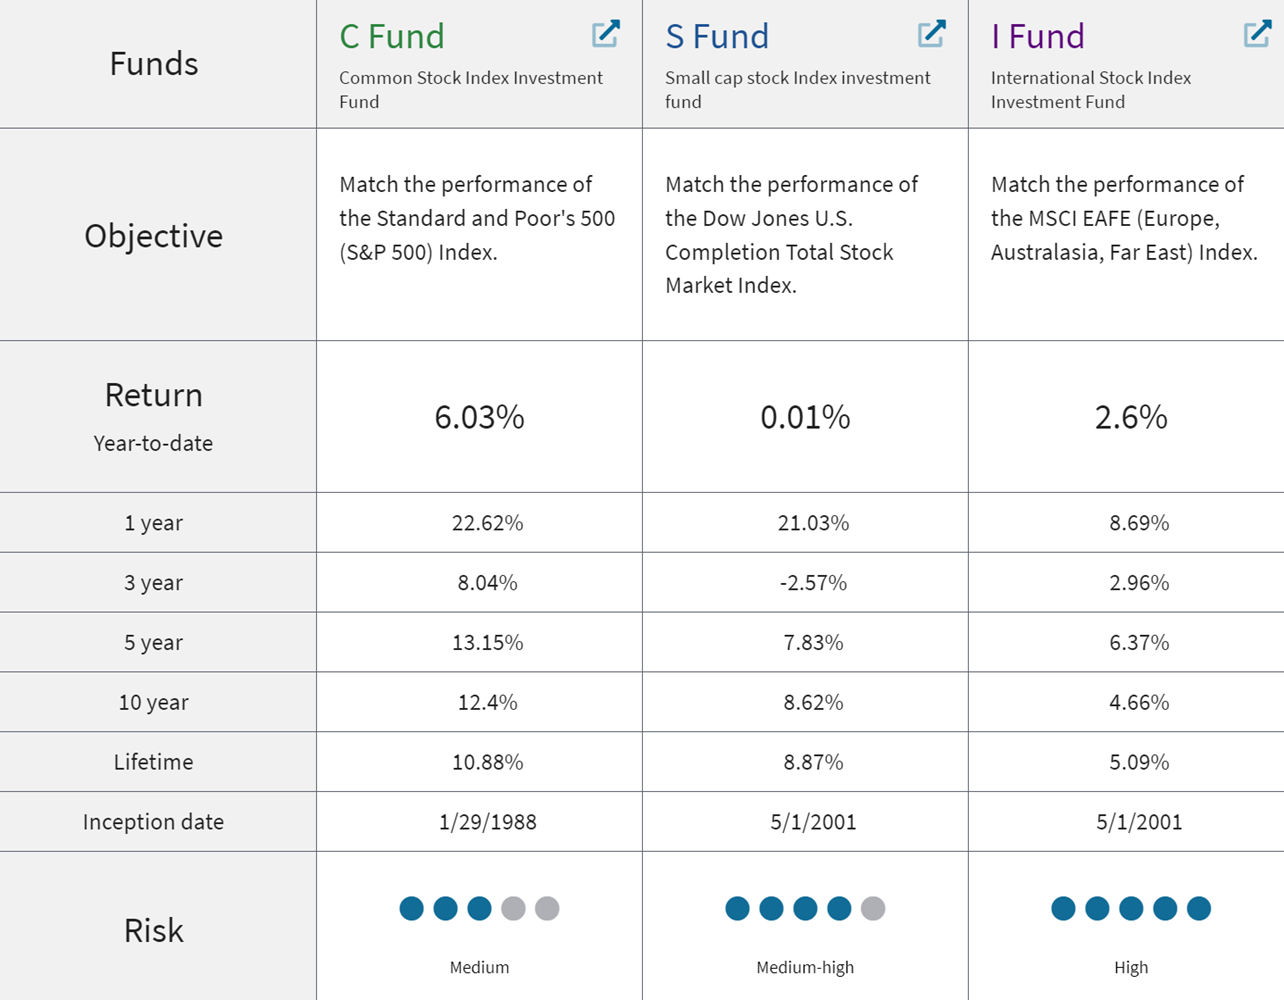
Task: Click the last risk dot for I Fund
Action: click(1200, 909)
